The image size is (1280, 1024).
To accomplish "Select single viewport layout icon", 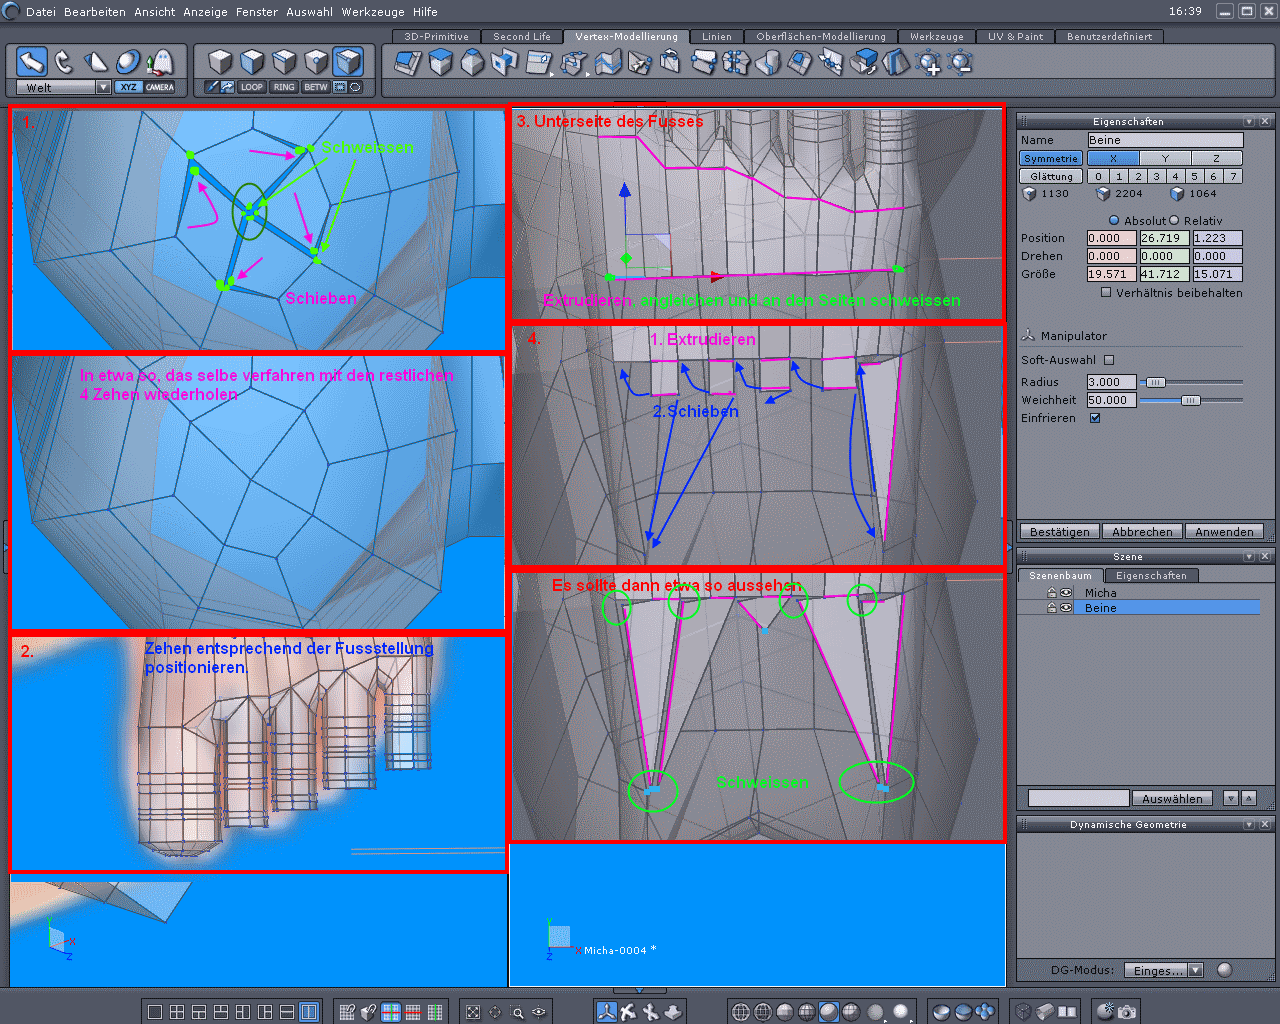I will coord(155,1012).
